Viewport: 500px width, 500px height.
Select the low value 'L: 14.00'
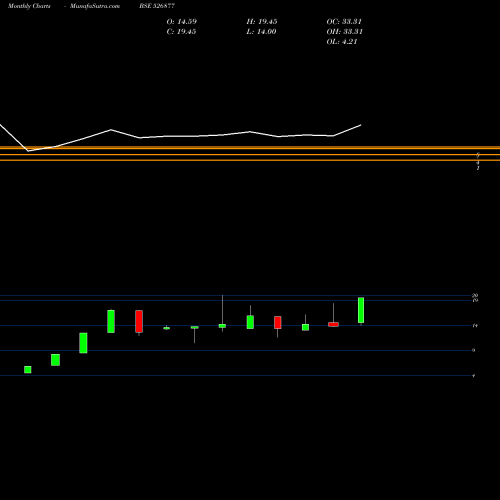click(261, 32)
